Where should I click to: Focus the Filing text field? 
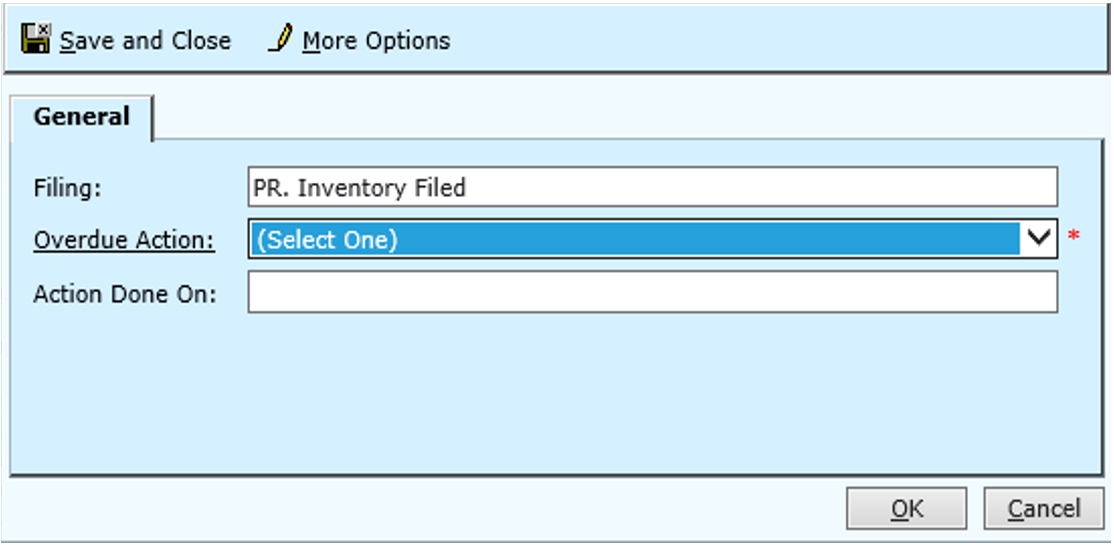[652, 187]
